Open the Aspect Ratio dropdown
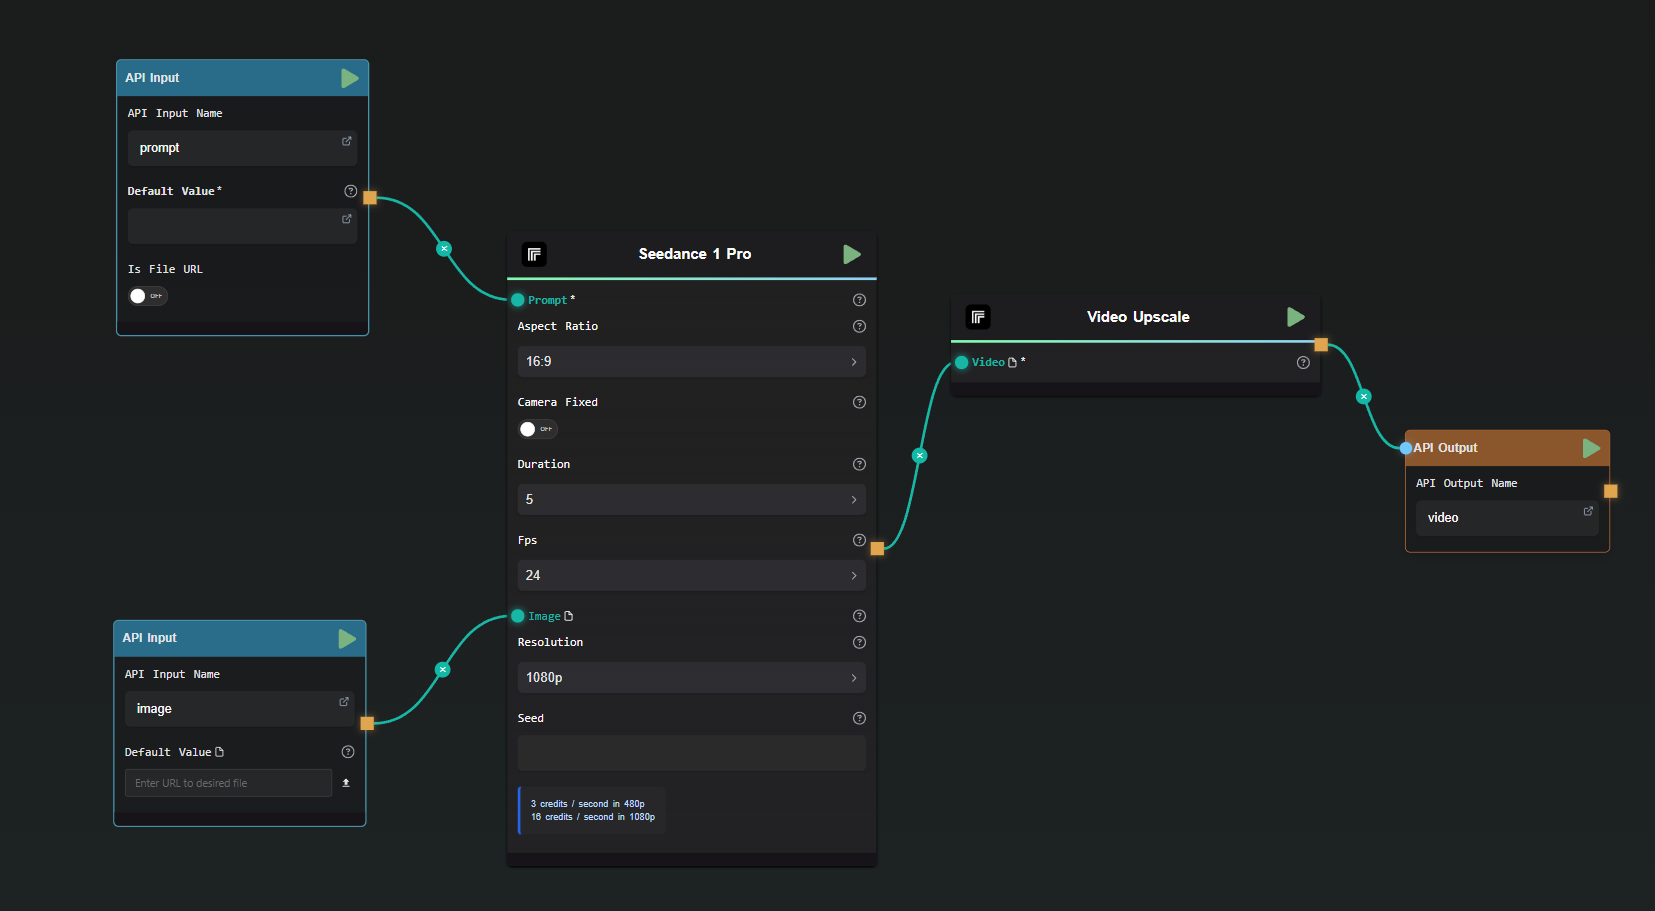Image resolution: width=1655 pixels, height=911 pixels. (x=691, y=361)
